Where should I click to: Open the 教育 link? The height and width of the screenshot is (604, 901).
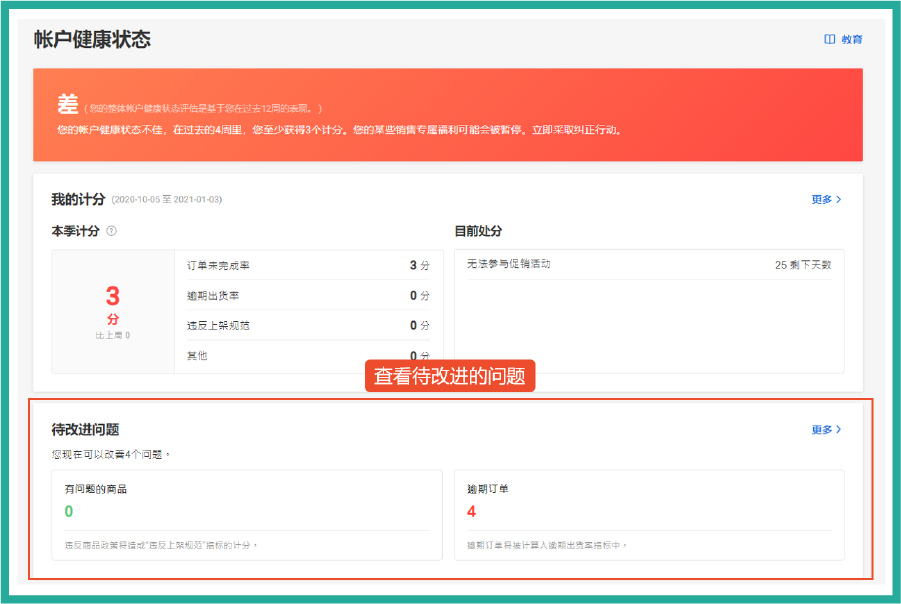pyautogui.click(x=850, y=39)
